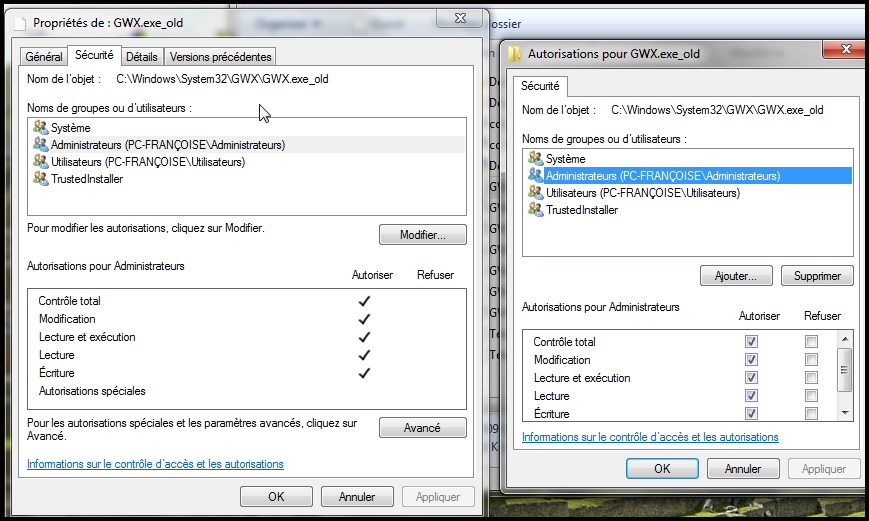869x521 pixels.
Task: Select Utilisateurs row in Propriétés user list
Action: coord(247,162)
